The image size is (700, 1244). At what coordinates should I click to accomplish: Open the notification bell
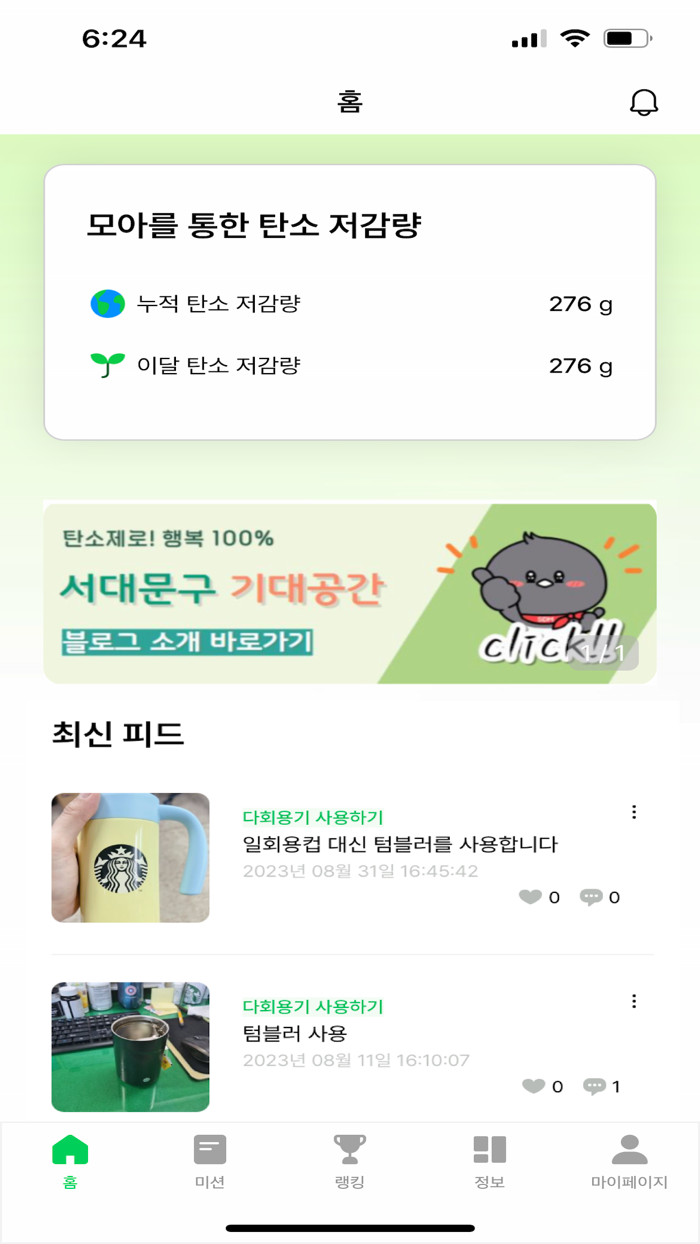pyautogui.click(x=645, y=101)
